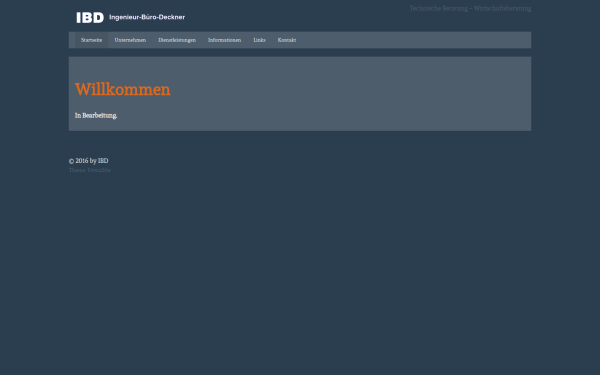Viewport: 600px width, 375px height.
Task: Go to the Dienstleistungen page
Action: tap(177, 40)
